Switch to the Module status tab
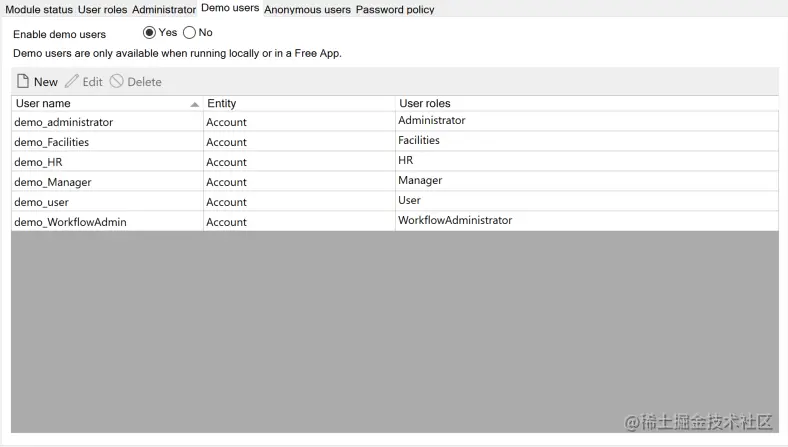The height and width of the screenshot is (447, 788). point(39,10)
